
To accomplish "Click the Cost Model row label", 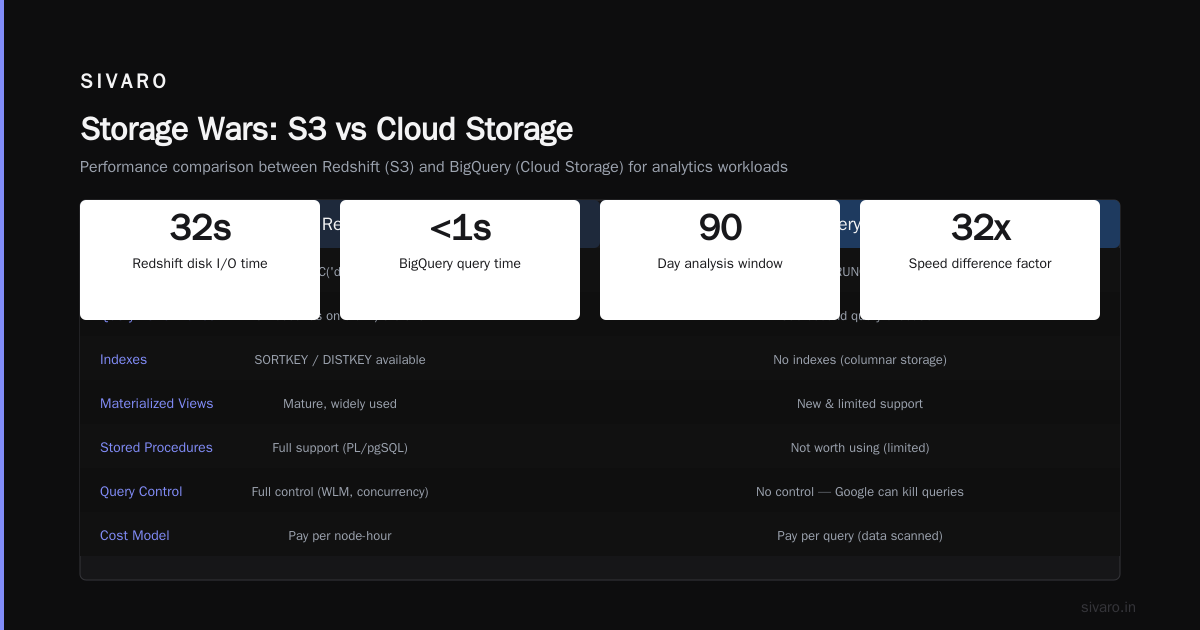I will tap(135, 536).
